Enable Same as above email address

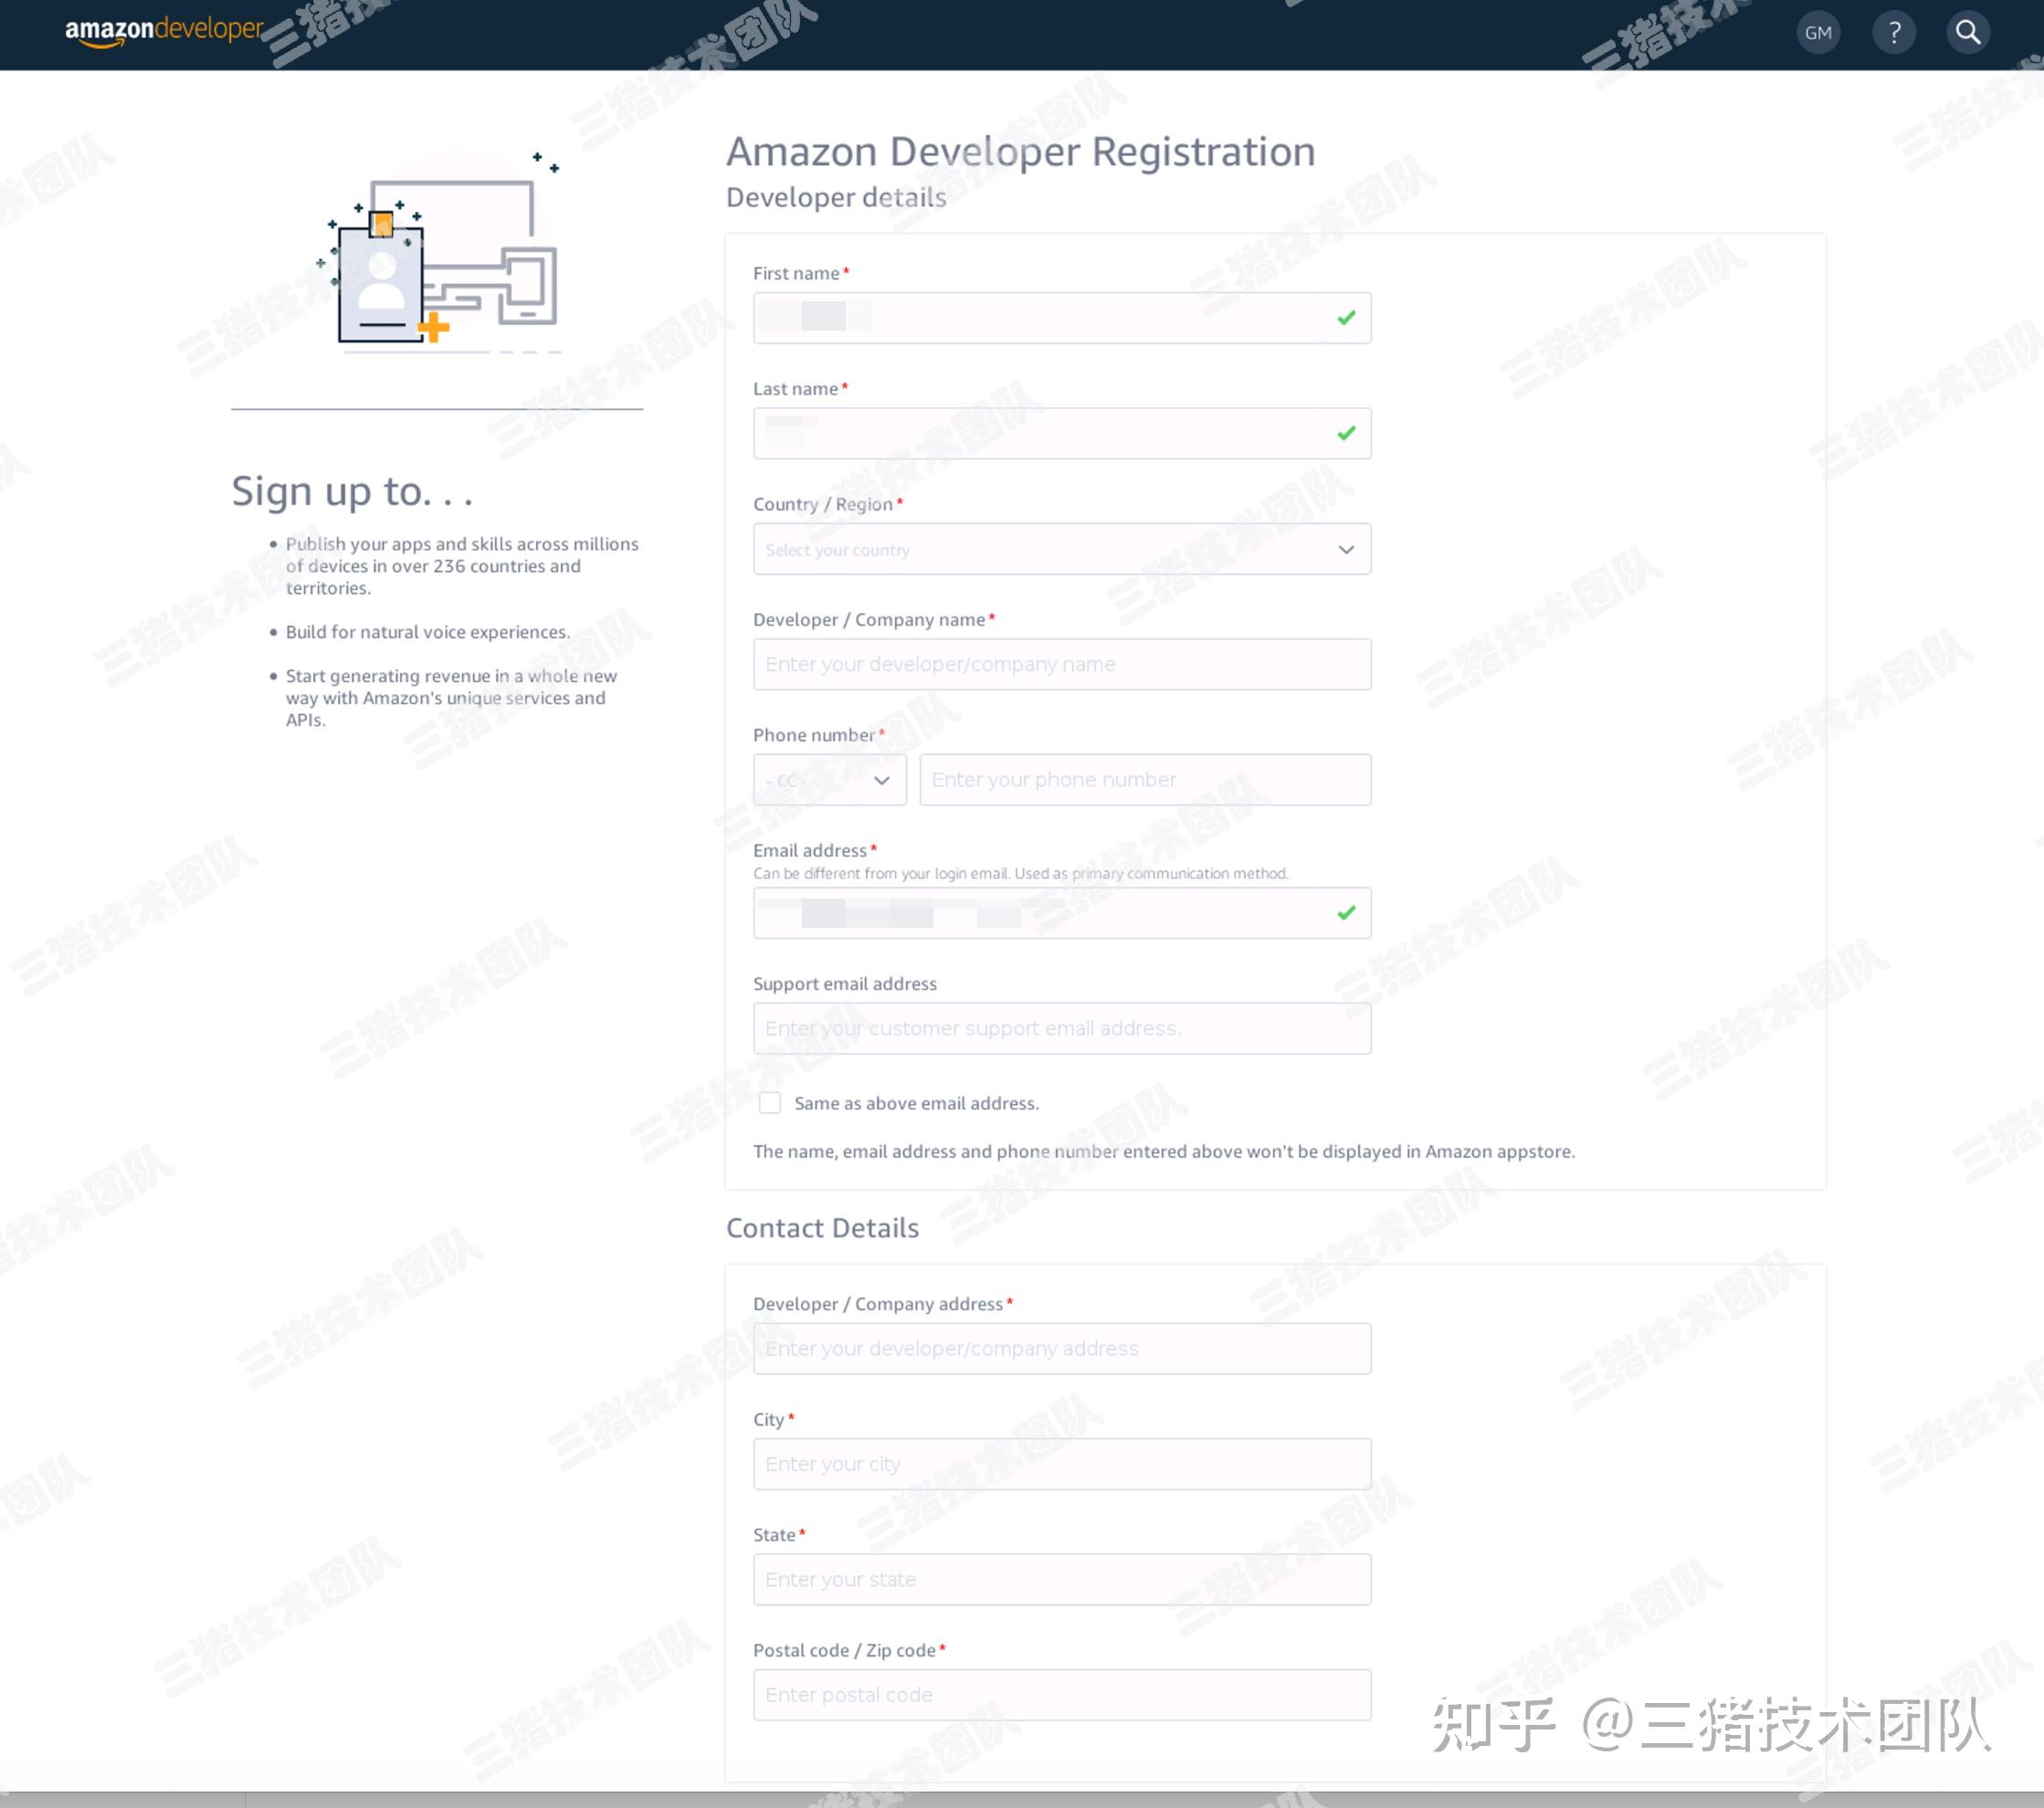pos(769,1102)
